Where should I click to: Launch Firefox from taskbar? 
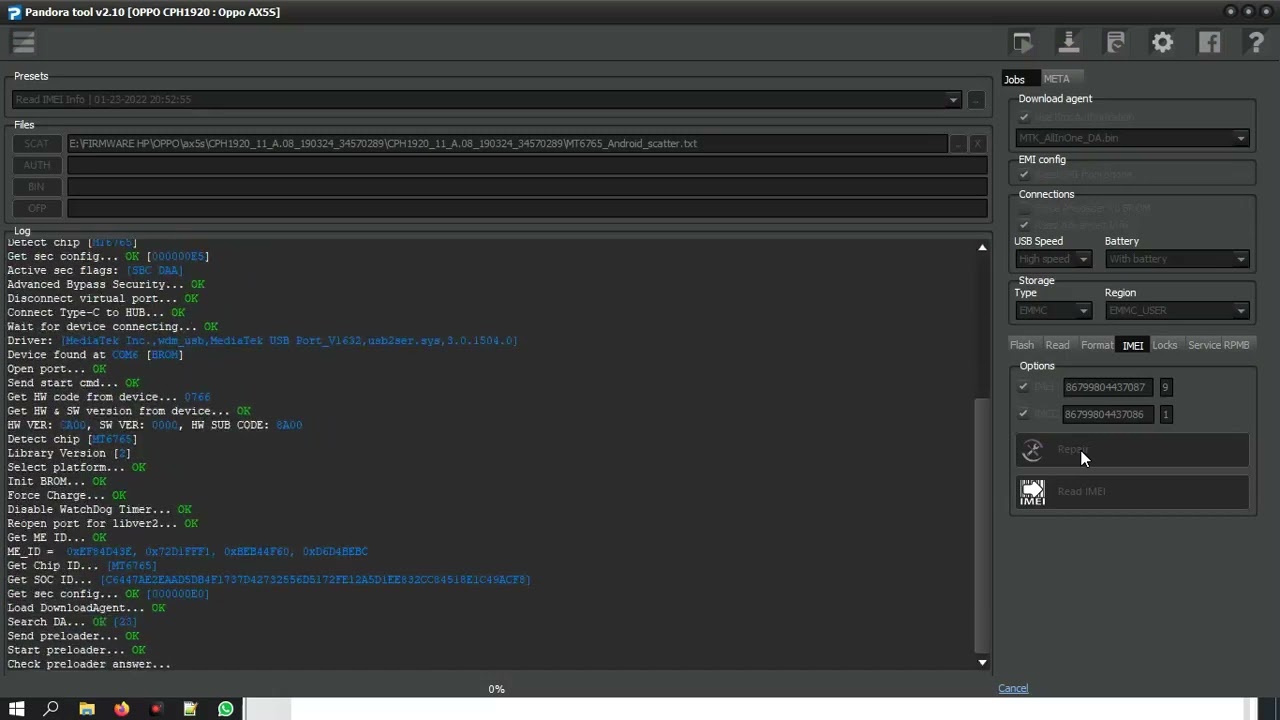pyautogui.click(x=121, y=709)
